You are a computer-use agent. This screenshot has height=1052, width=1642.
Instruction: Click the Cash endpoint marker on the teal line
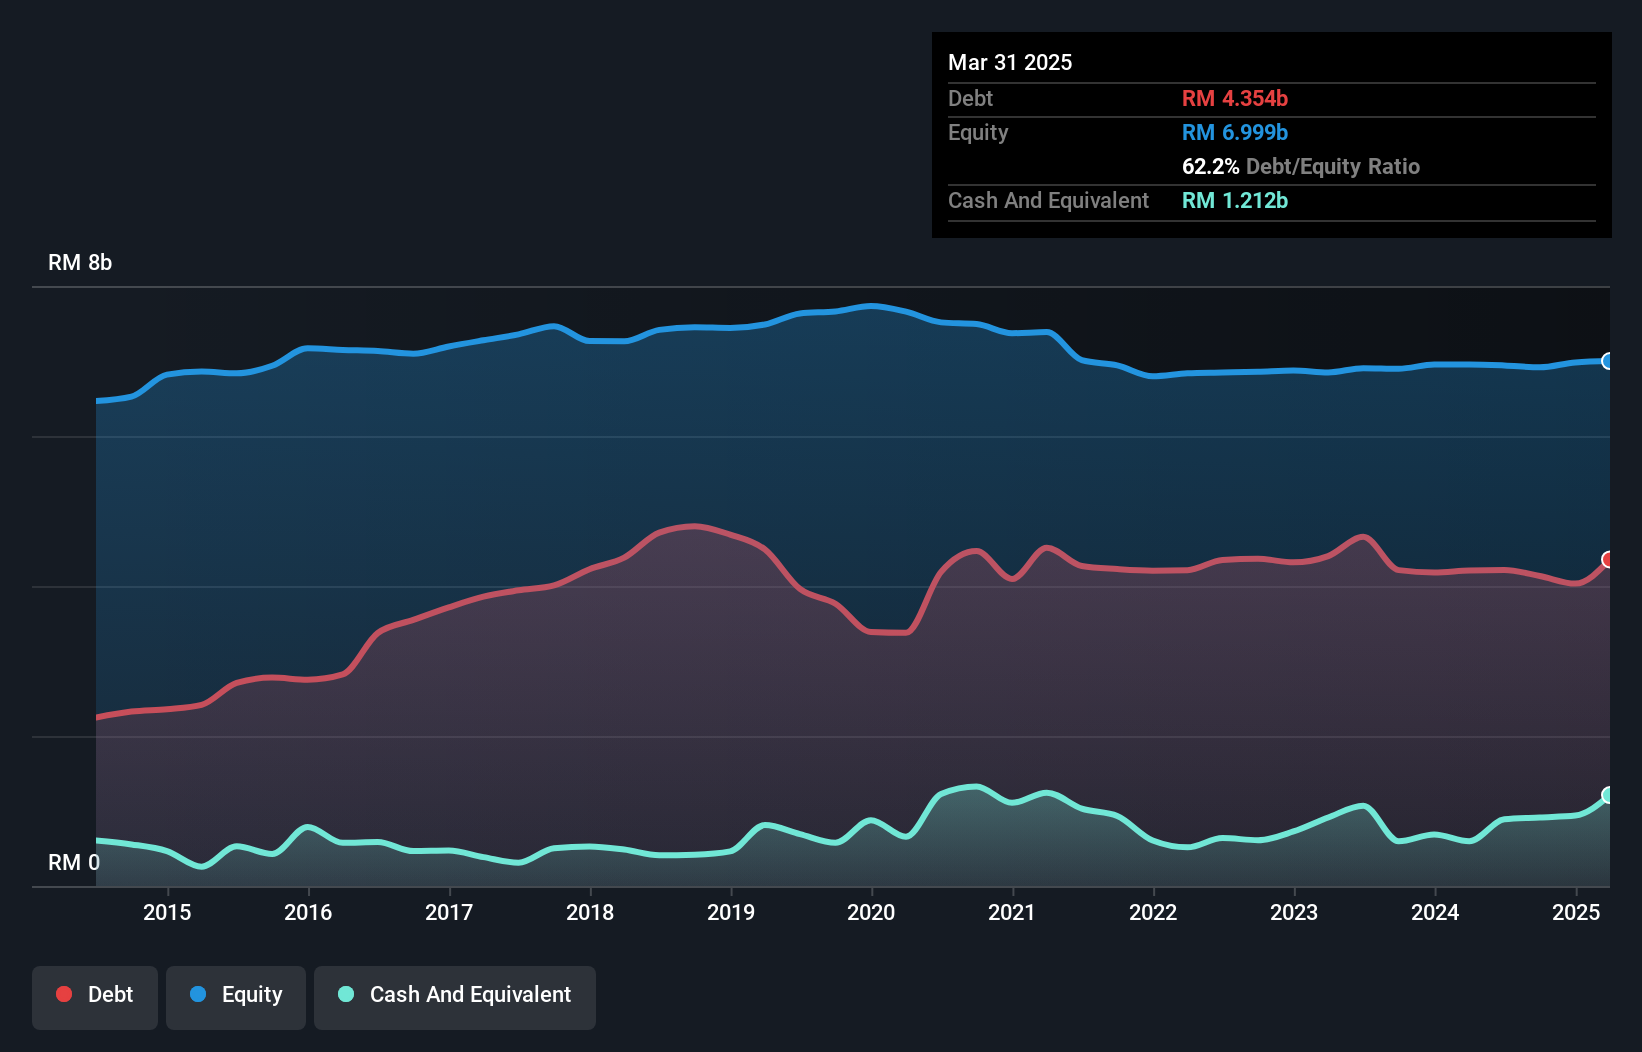(1608, 795)
